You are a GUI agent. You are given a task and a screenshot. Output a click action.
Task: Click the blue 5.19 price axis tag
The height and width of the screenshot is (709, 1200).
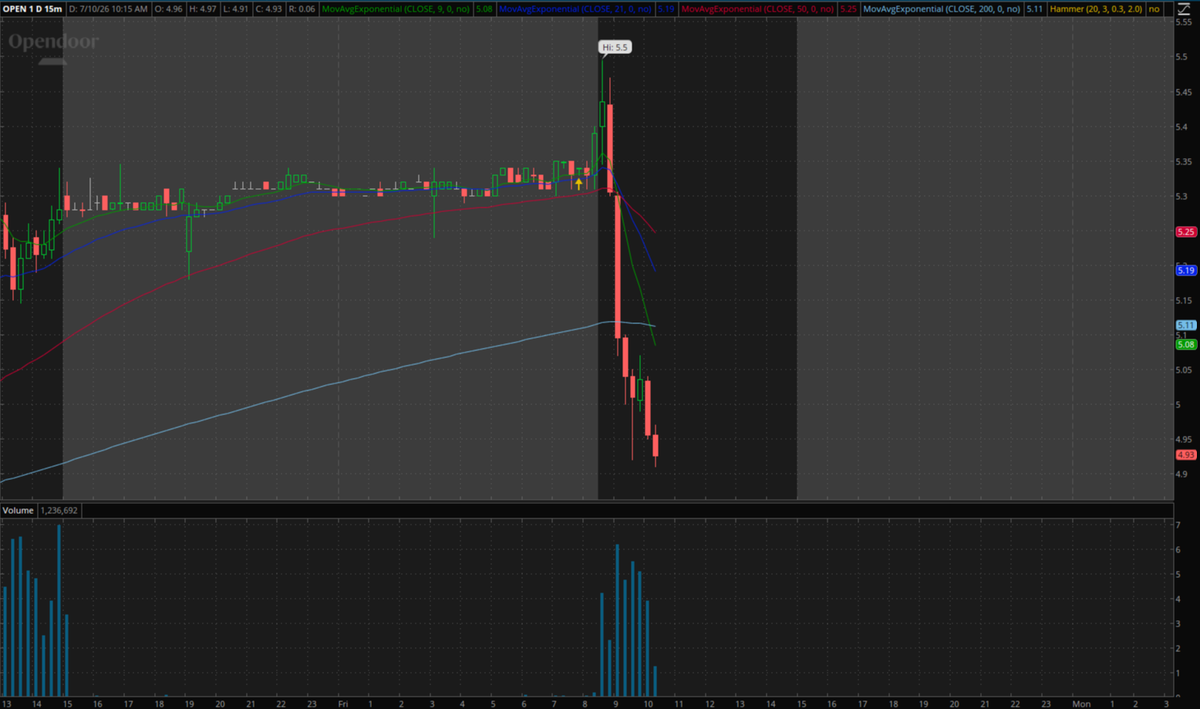(x=1186, y=270)
